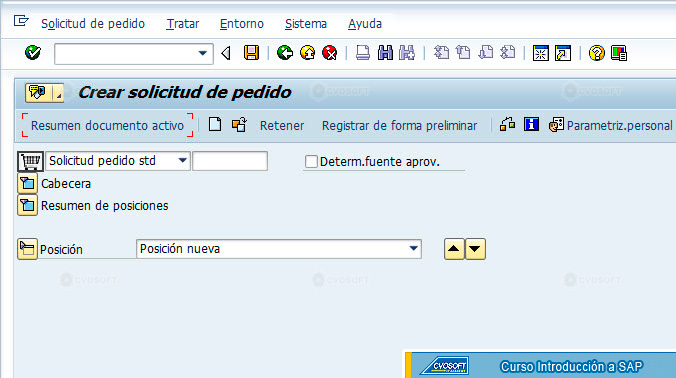676x378 pixels.
Task: Click the Customize Local Layout icon
Action: pos(619,53)
